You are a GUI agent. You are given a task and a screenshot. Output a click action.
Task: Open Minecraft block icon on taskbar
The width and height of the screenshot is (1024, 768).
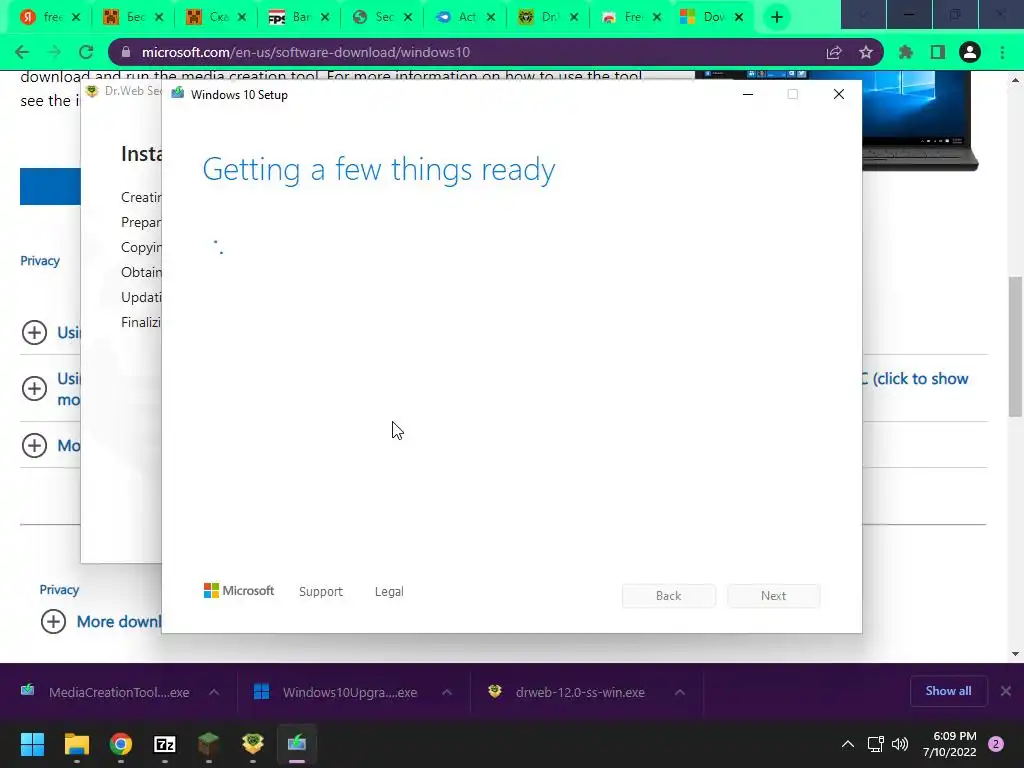208,744
